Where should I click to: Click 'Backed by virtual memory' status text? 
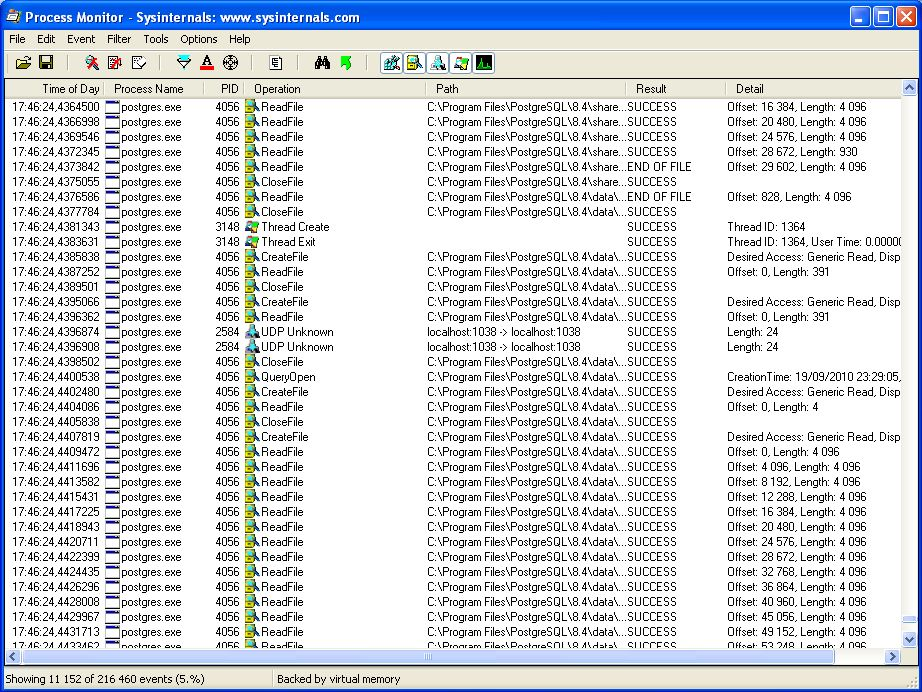(x=339, y=679)
